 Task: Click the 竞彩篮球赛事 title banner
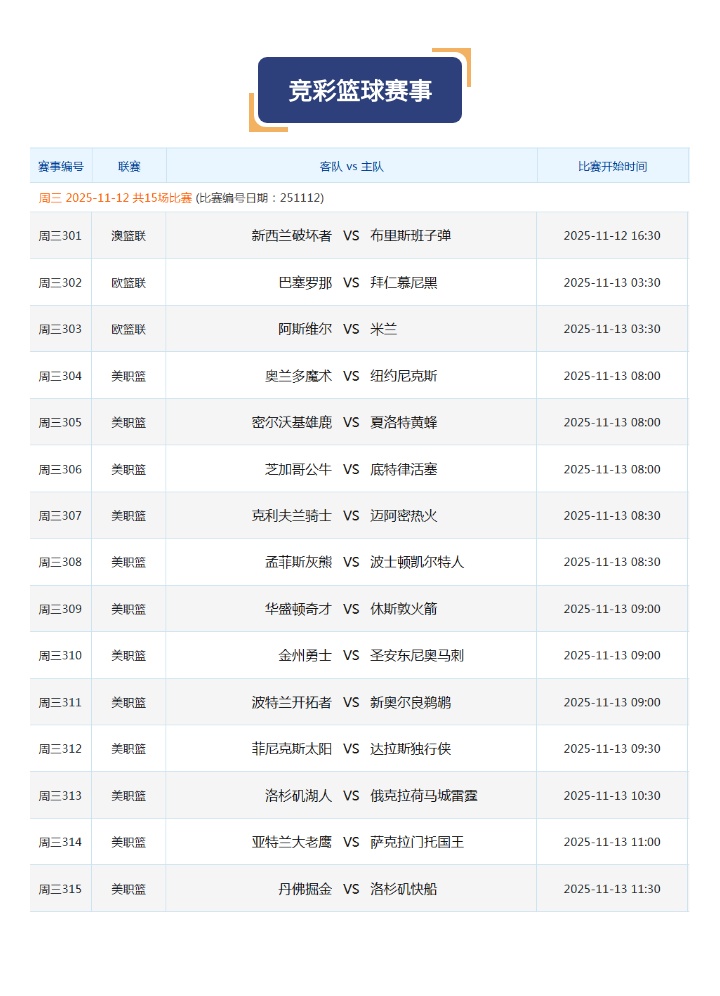(360, 91)
